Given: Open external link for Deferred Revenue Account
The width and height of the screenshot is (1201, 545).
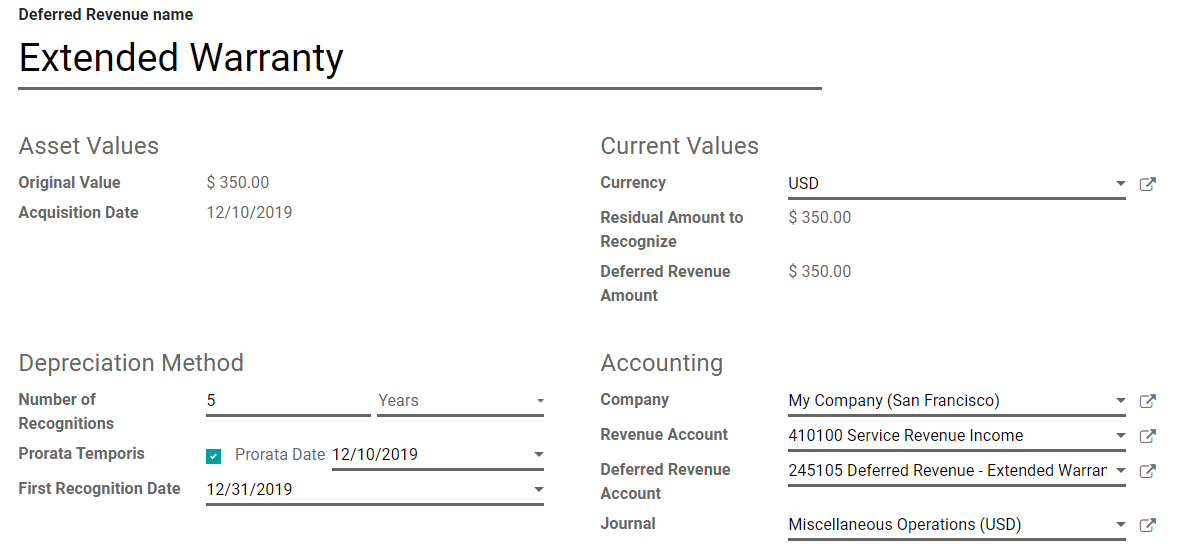Looking at the screenshot, I should 1148,471.
